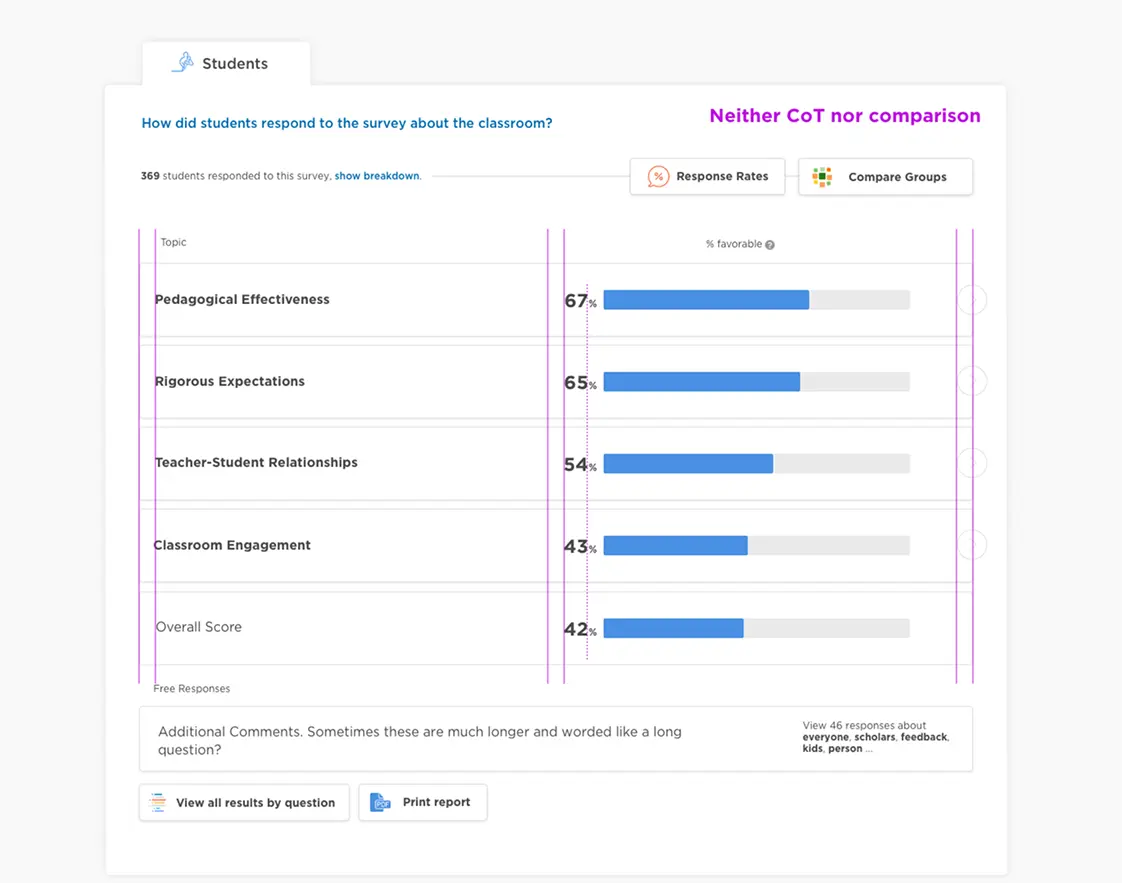Expand the circle beside the Pedagogical Effectiveness row
This screenshot has width=1122, height=883.
971,299
